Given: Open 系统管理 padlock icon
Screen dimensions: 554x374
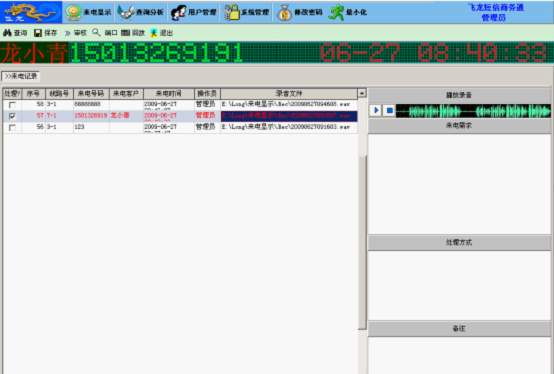Looking at the screenshot, I should [x=232, y=12].
